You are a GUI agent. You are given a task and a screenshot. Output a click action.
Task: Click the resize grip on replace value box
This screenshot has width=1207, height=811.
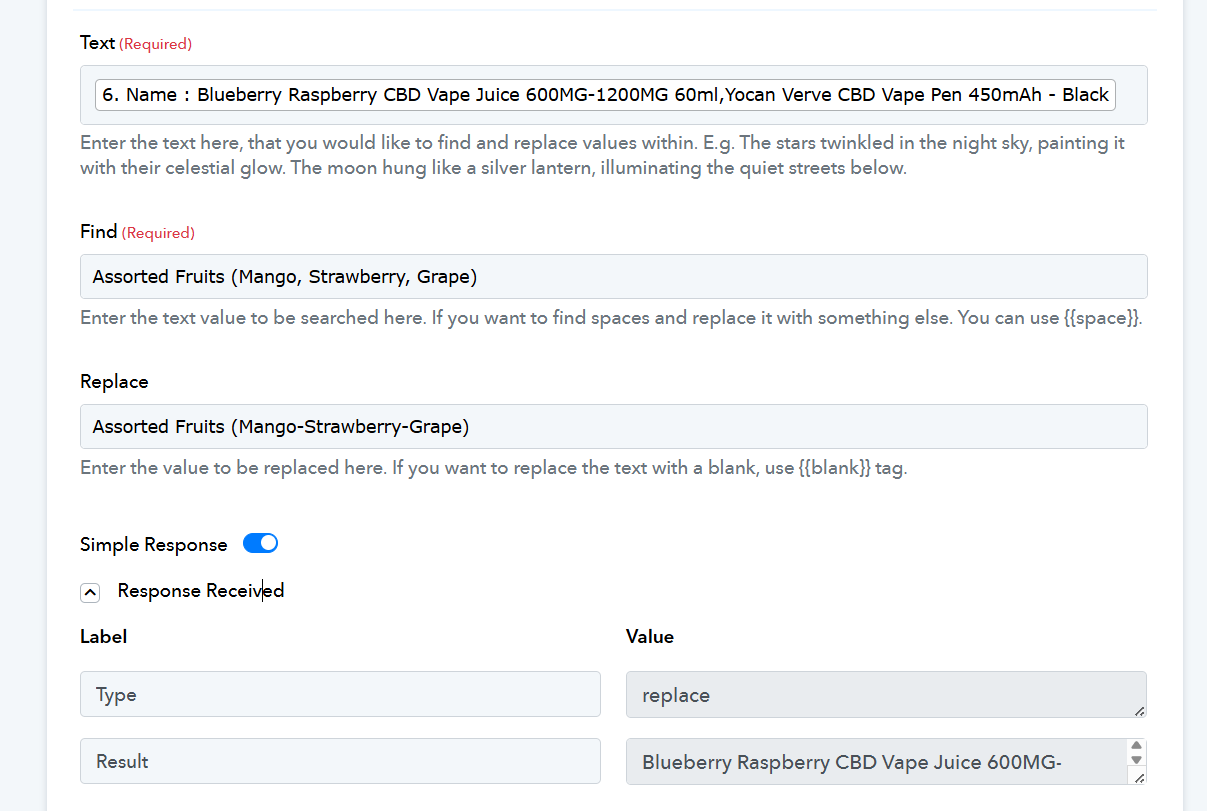[x=1139, y=710]
